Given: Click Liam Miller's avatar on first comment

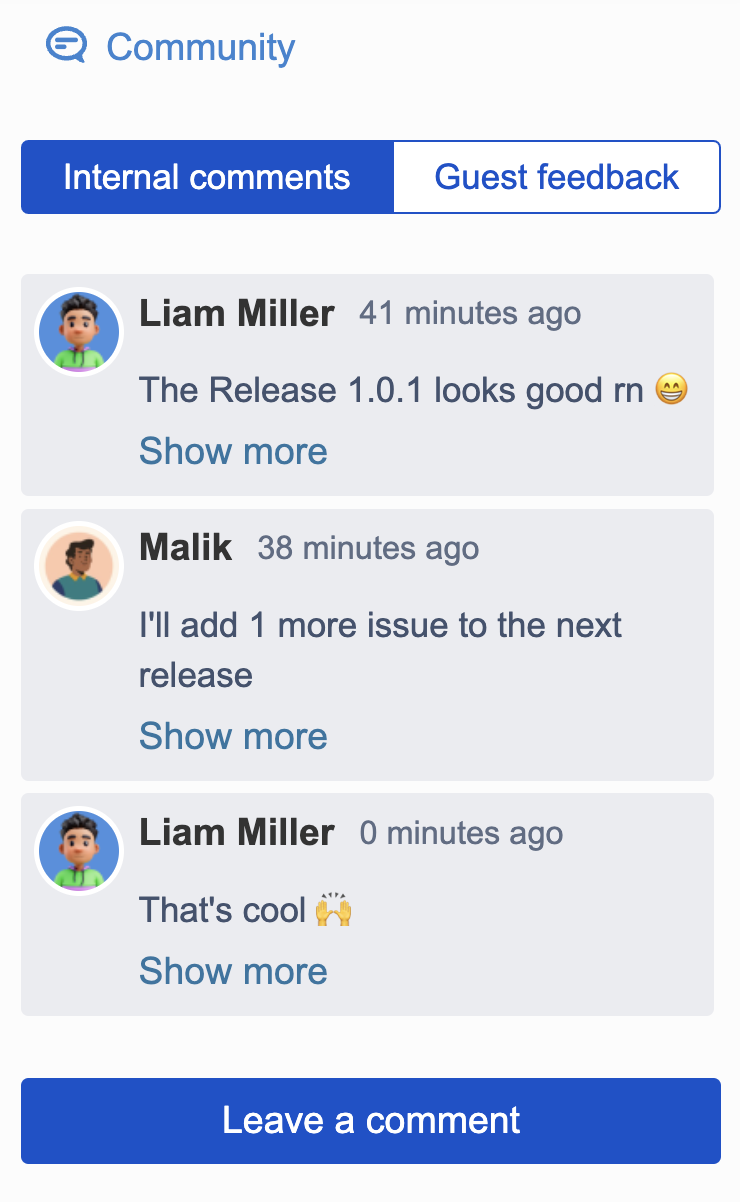Looking at the screenshot, I should click(x=79, y=332).
